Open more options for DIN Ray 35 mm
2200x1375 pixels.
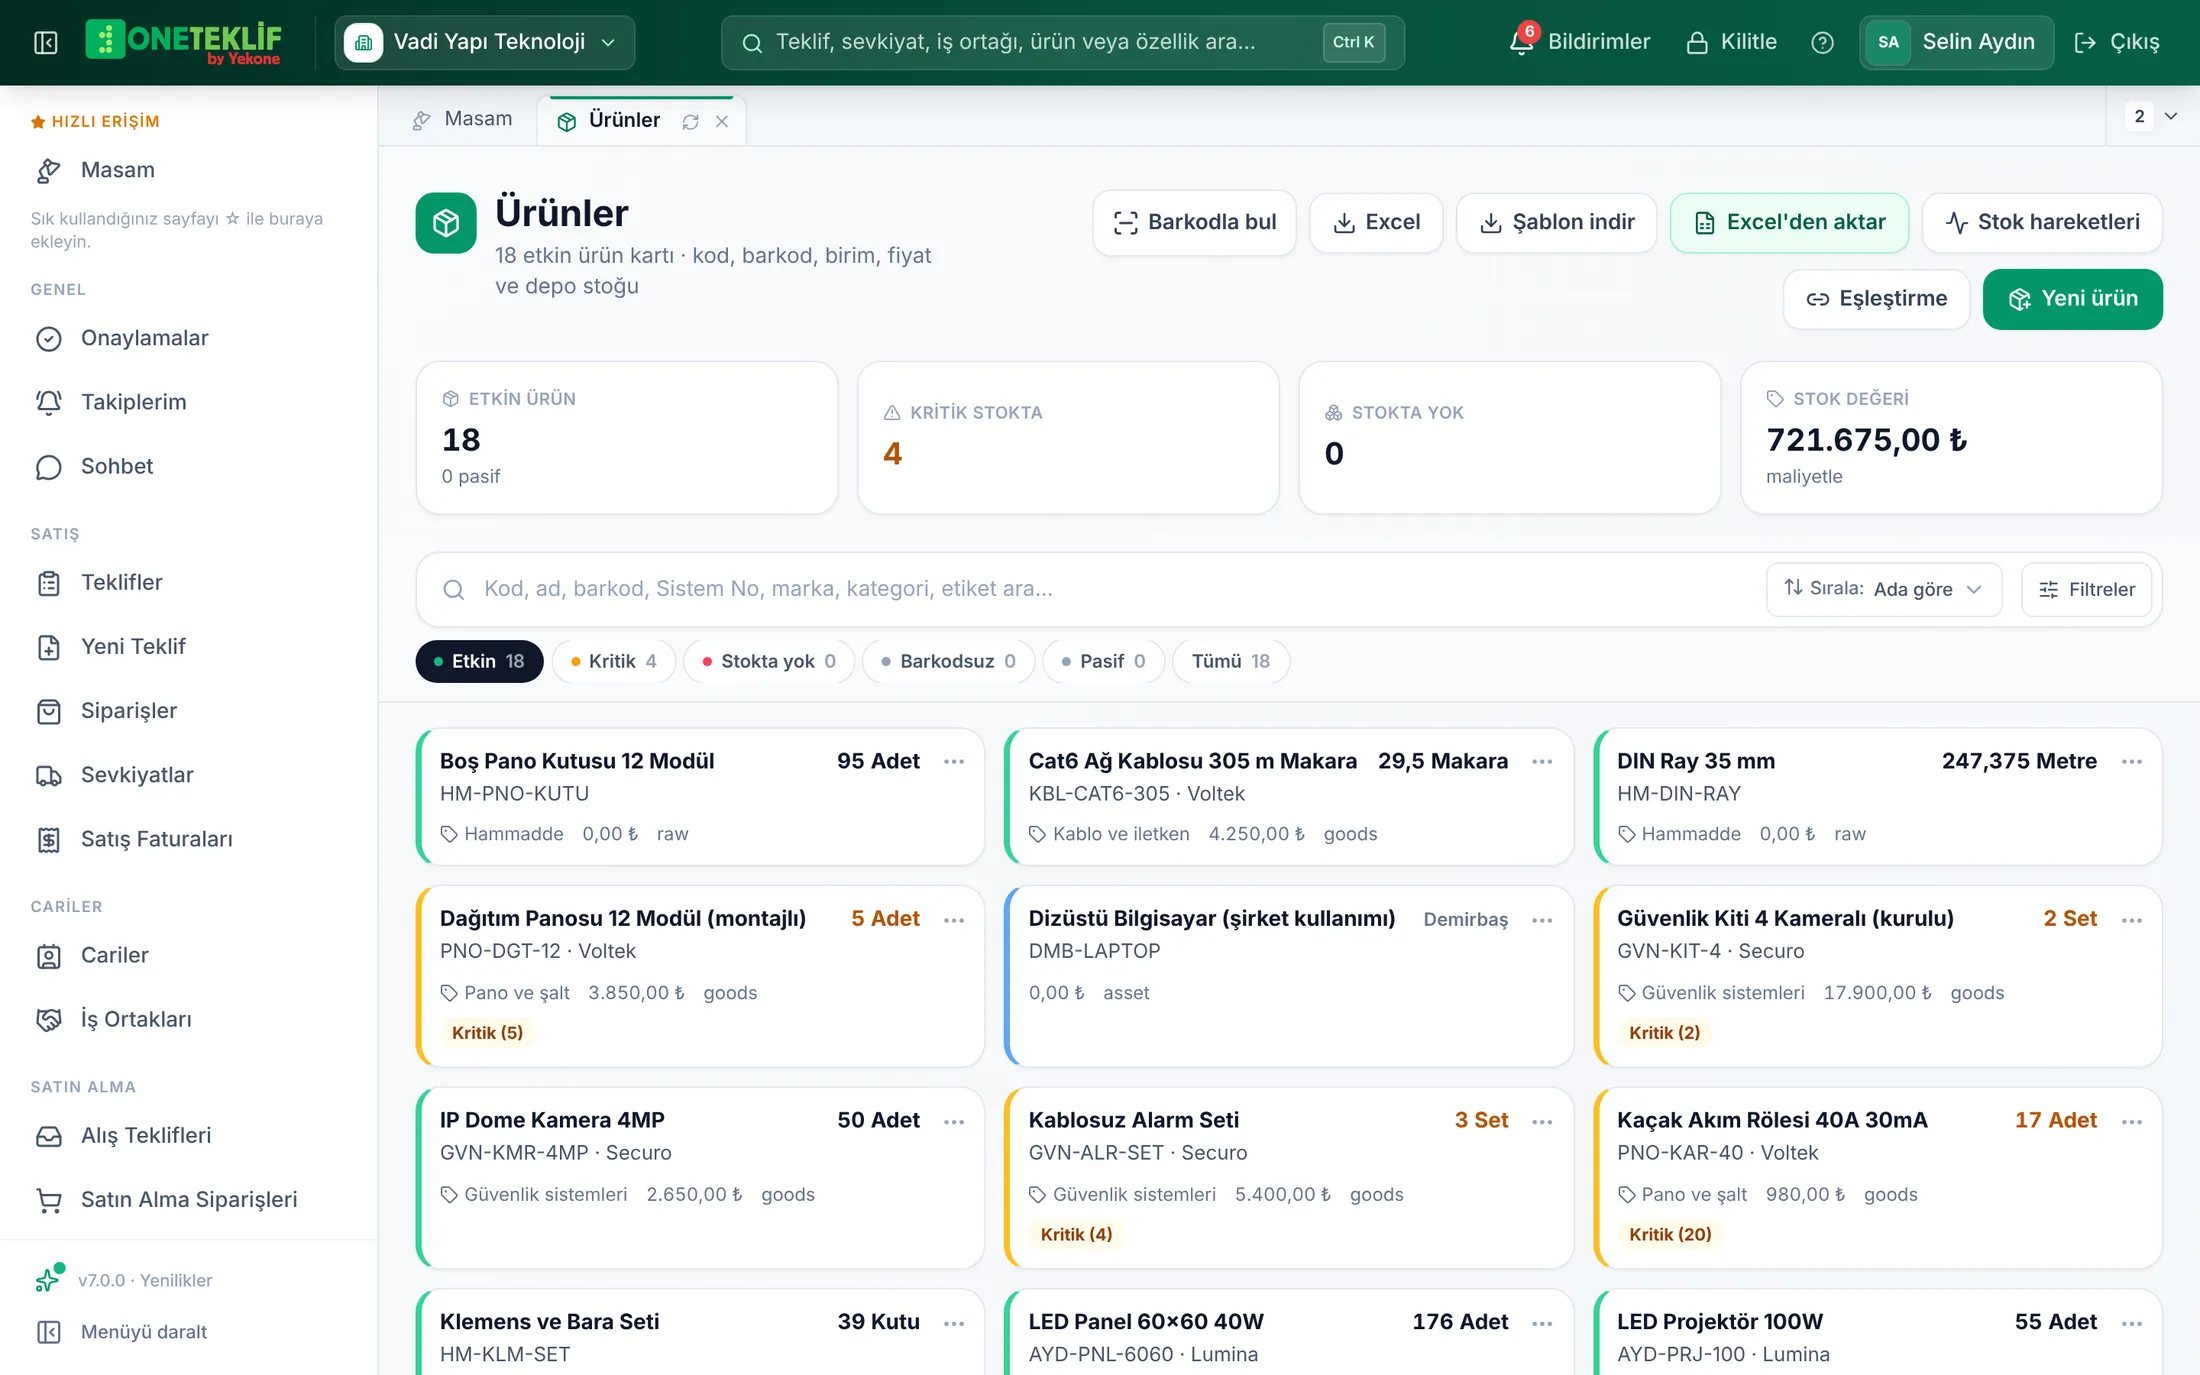[2131, 762]
